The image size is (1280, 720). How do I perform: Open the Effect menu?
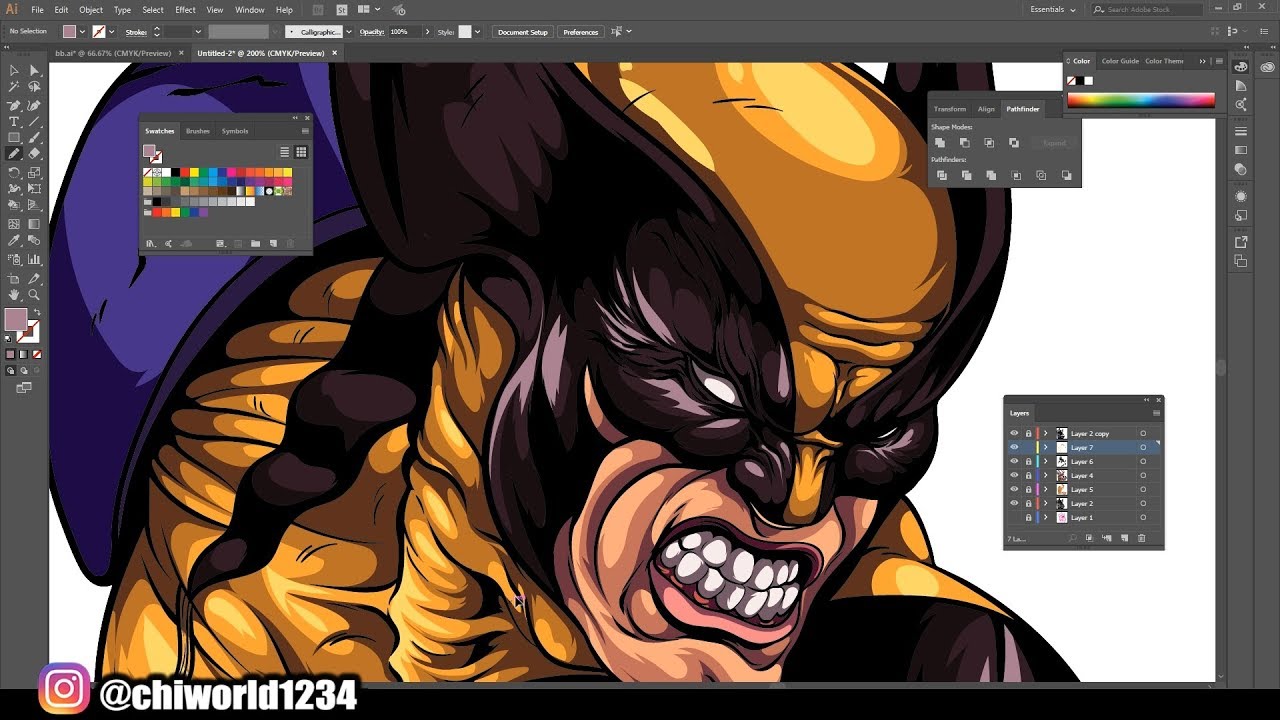click(x=185, y=9)
